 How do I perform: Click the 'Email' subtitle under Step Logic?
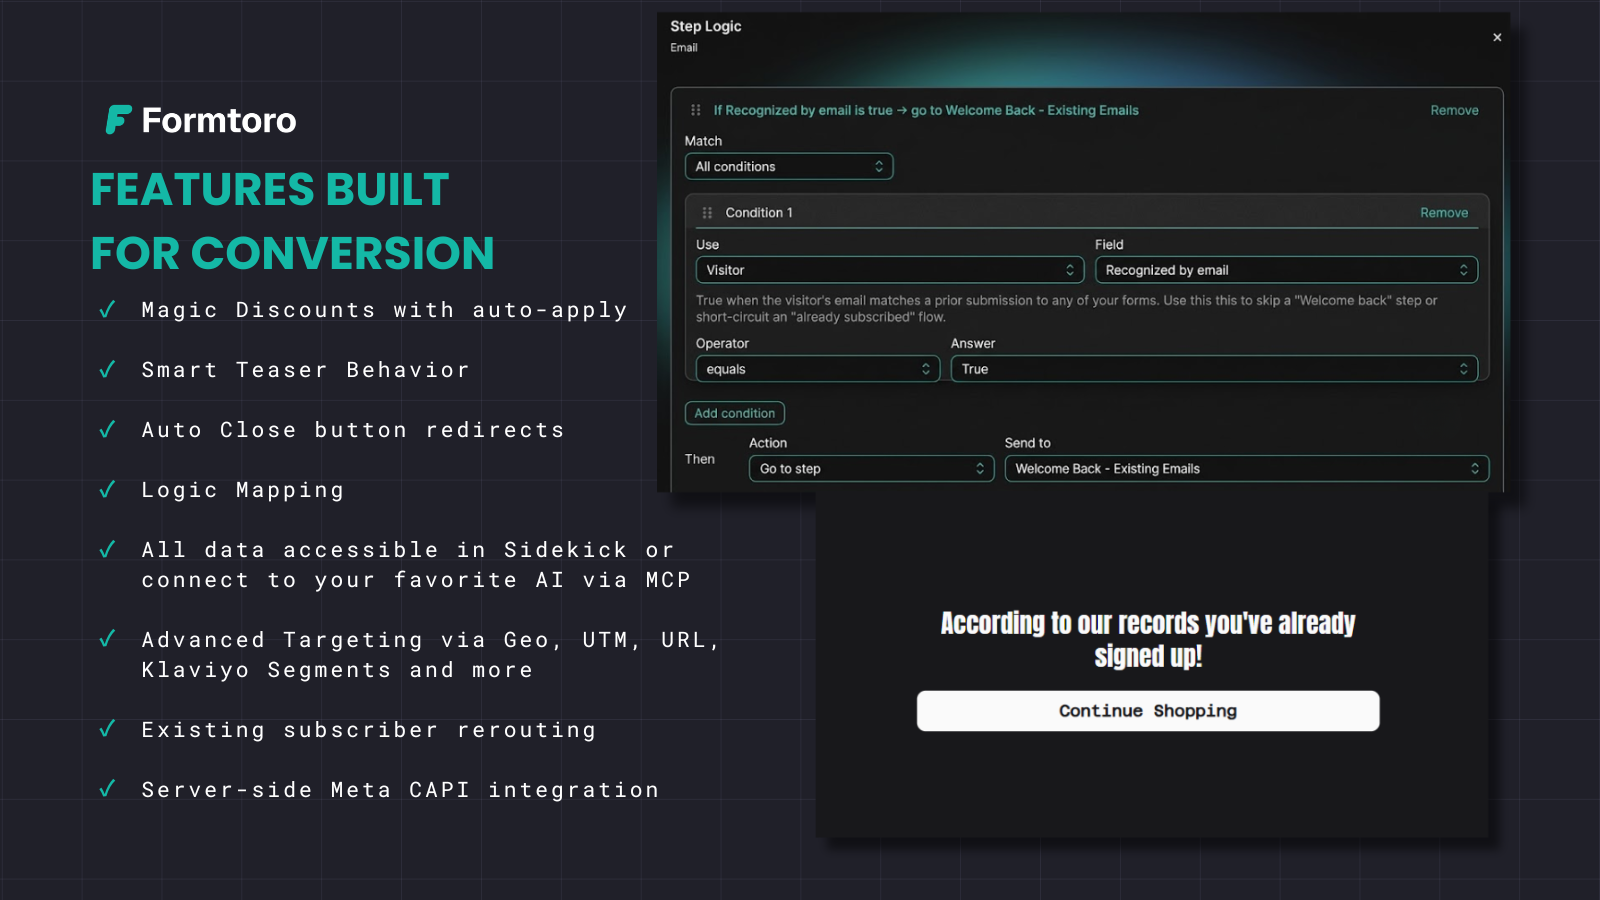pos(684,48)
